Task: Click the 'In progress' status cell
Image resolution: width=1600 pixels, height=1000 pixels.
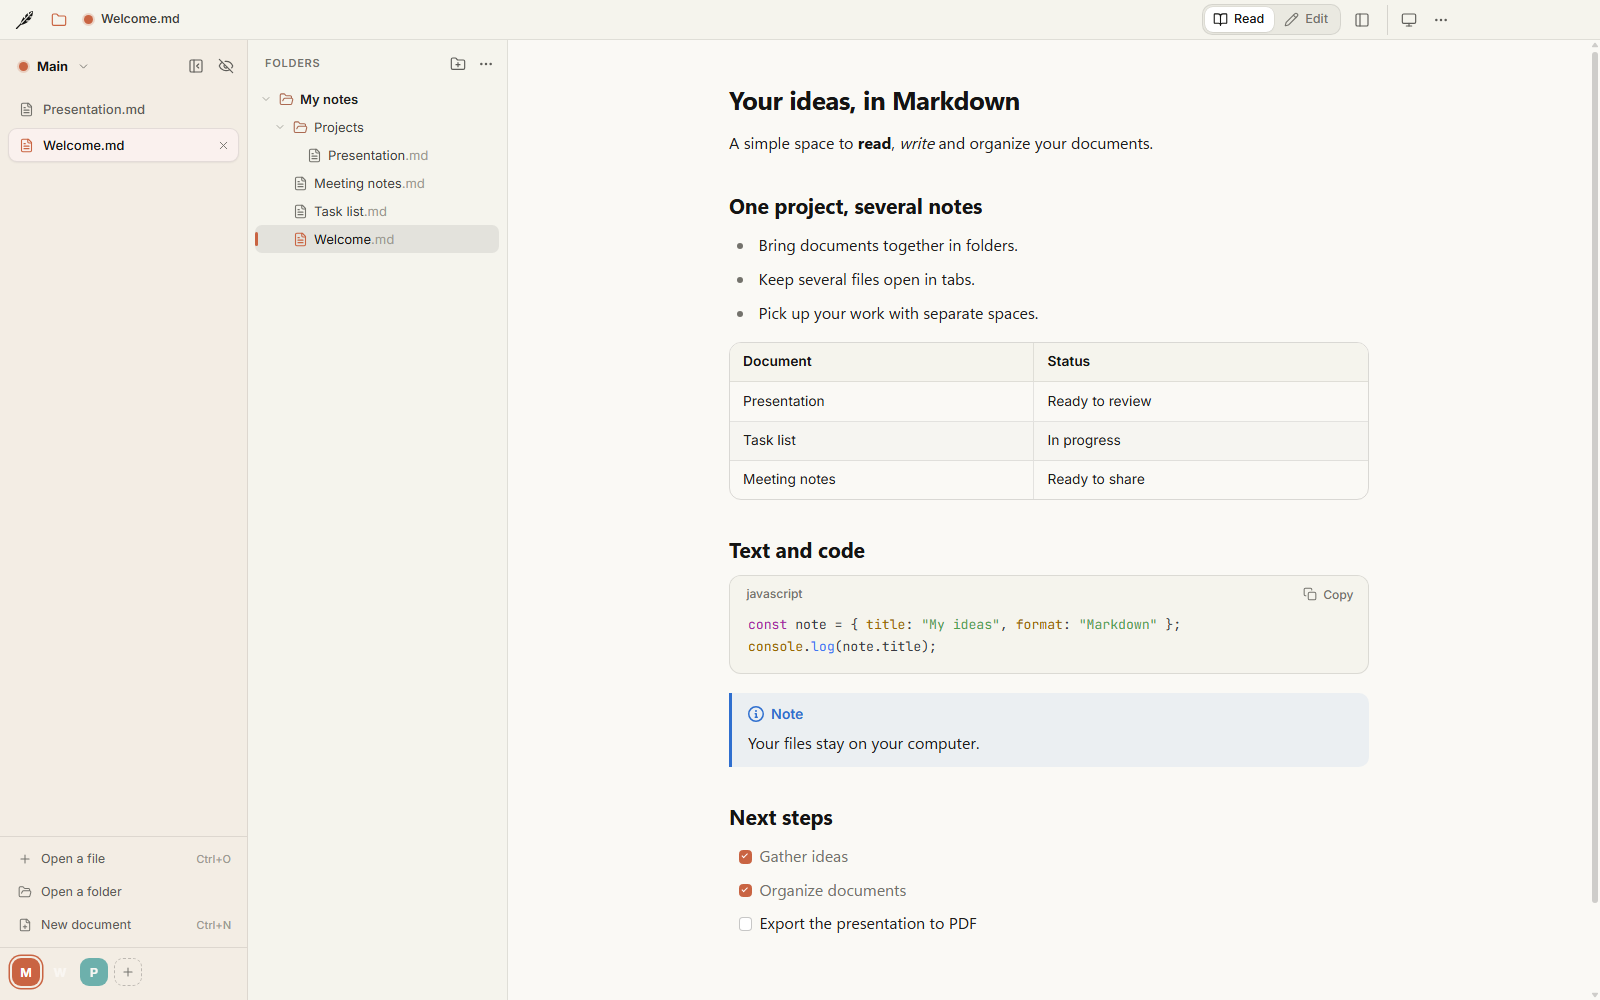Action: pos(1200,440)
